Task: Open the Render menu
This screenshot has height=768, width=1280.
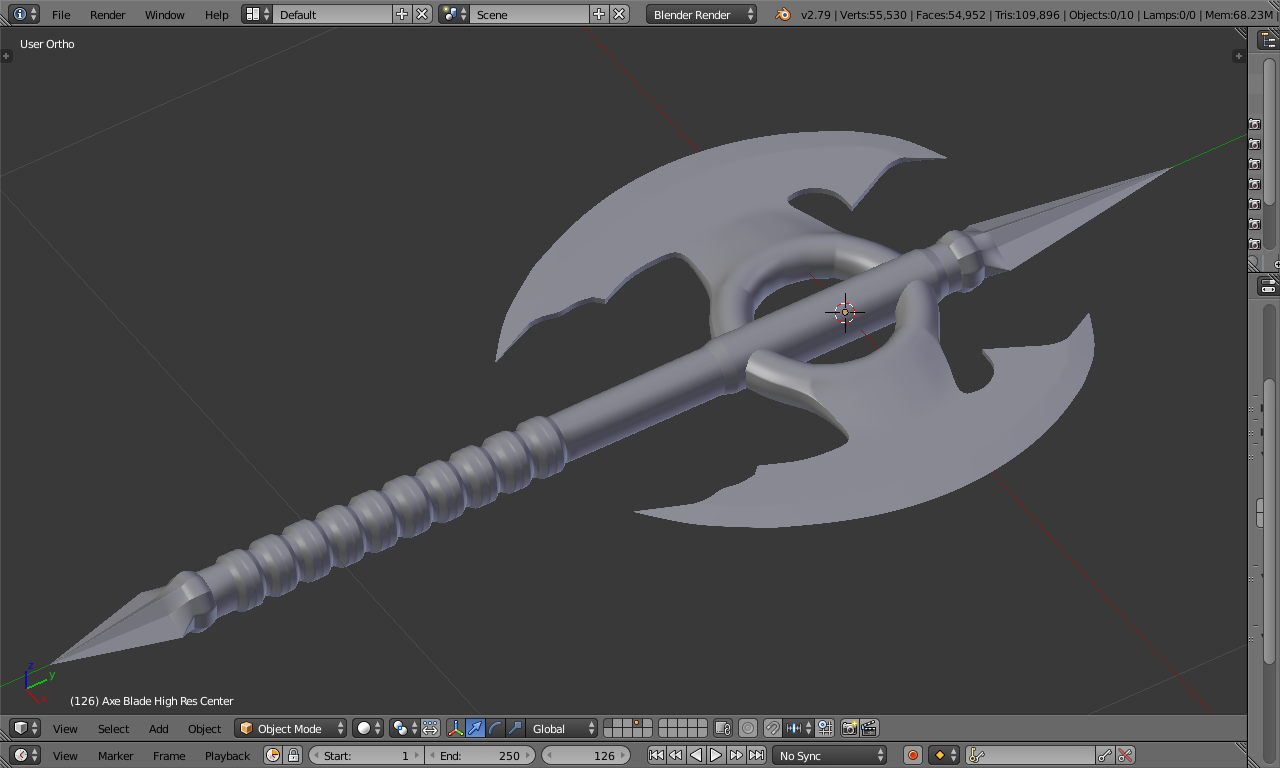Action: click(108, 15)
